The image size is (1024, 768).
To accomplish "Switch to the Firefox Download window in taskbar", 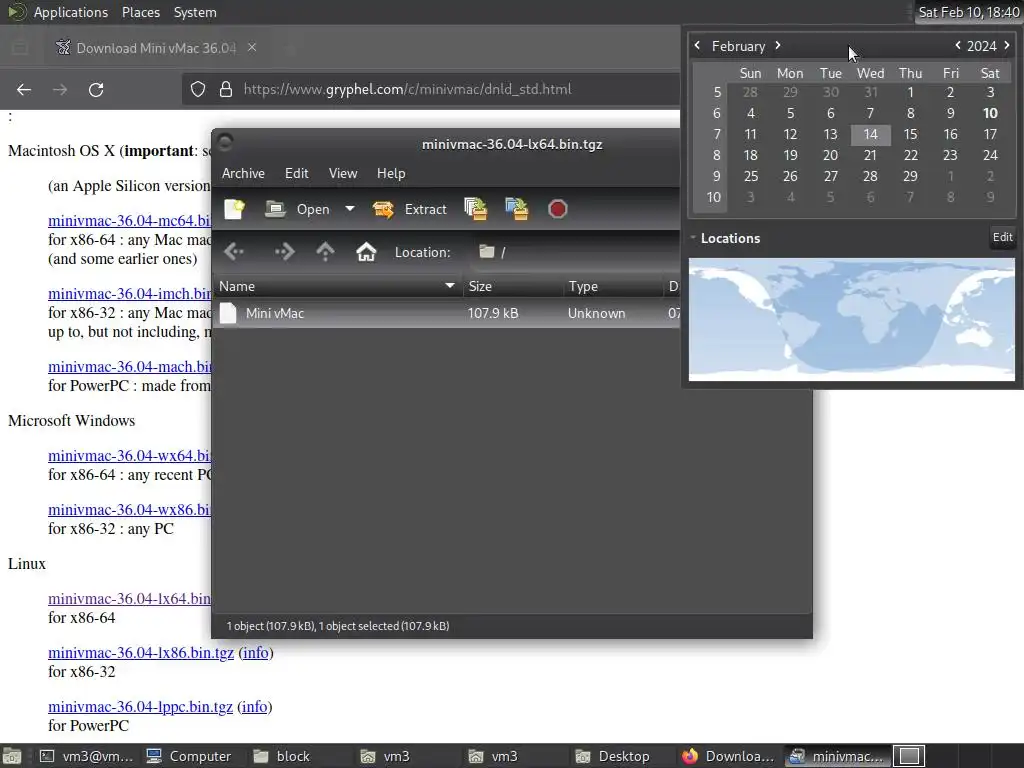I will (x=728, y=756).
